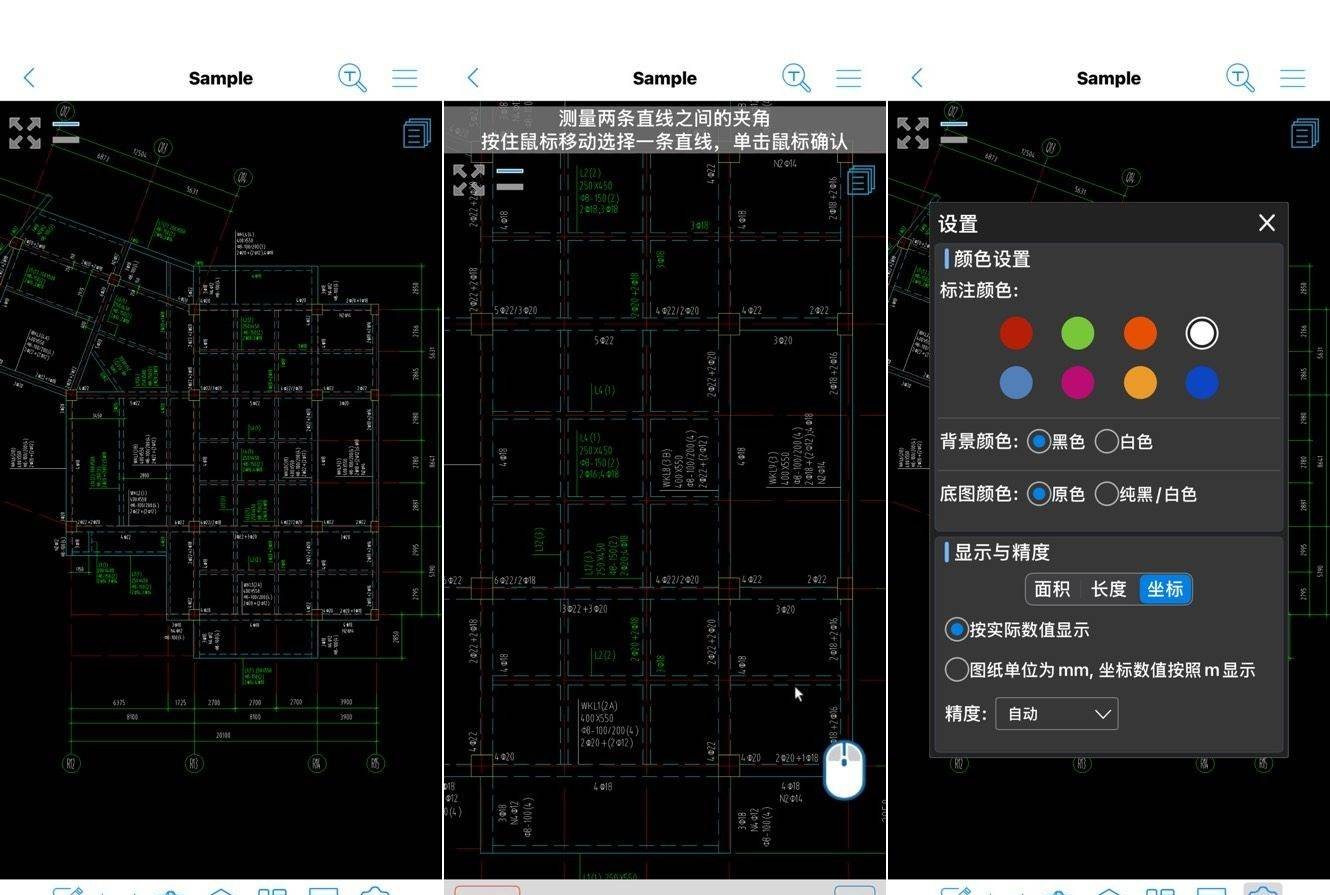This screenshot has height=895, width=1330.
Task: Close the 设置 settings dialog
Action: [x=1266, y=222]
